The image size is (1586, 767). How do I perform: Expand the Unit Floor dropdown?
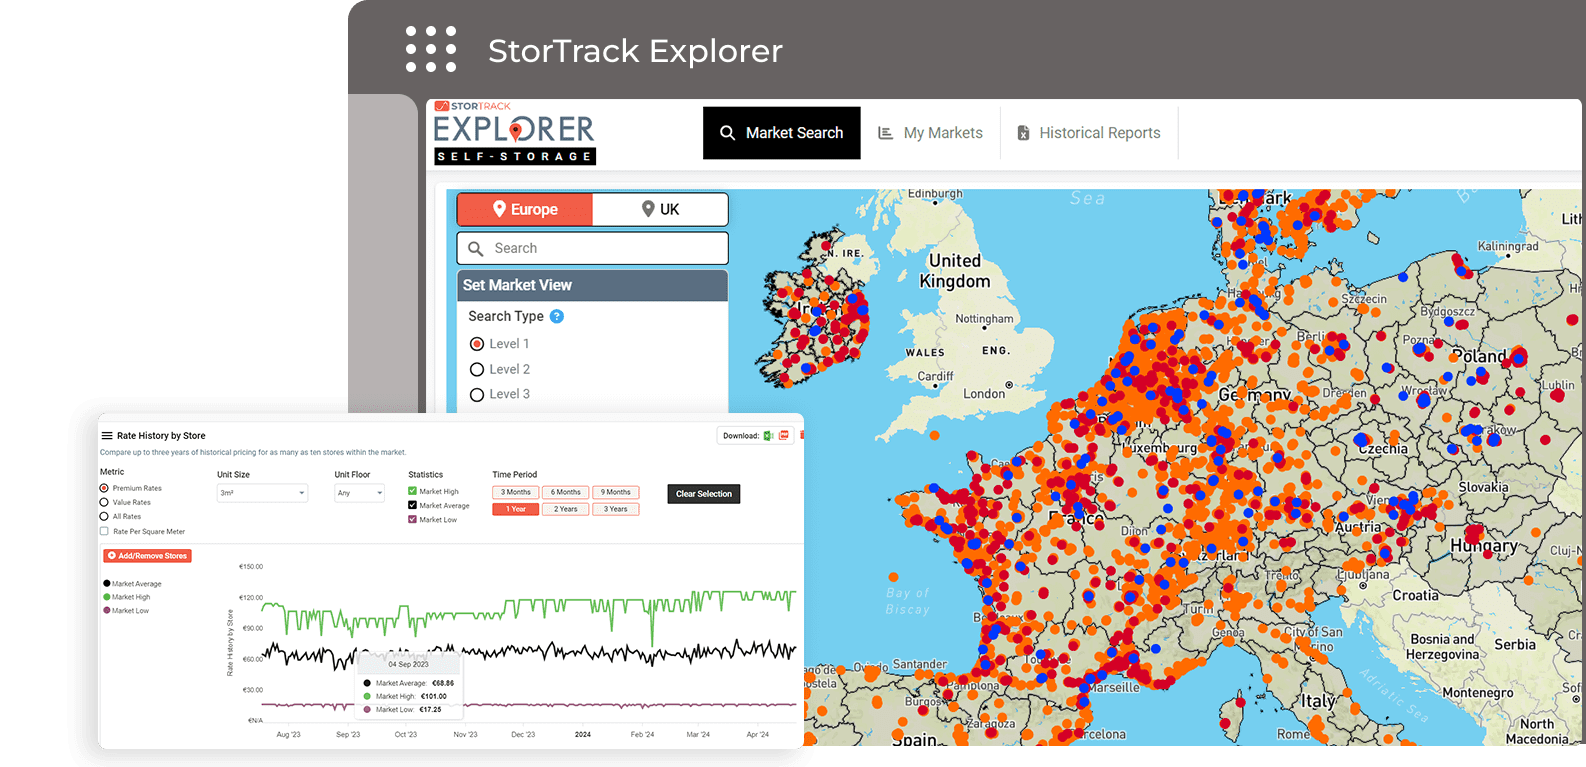coord(359,493)
